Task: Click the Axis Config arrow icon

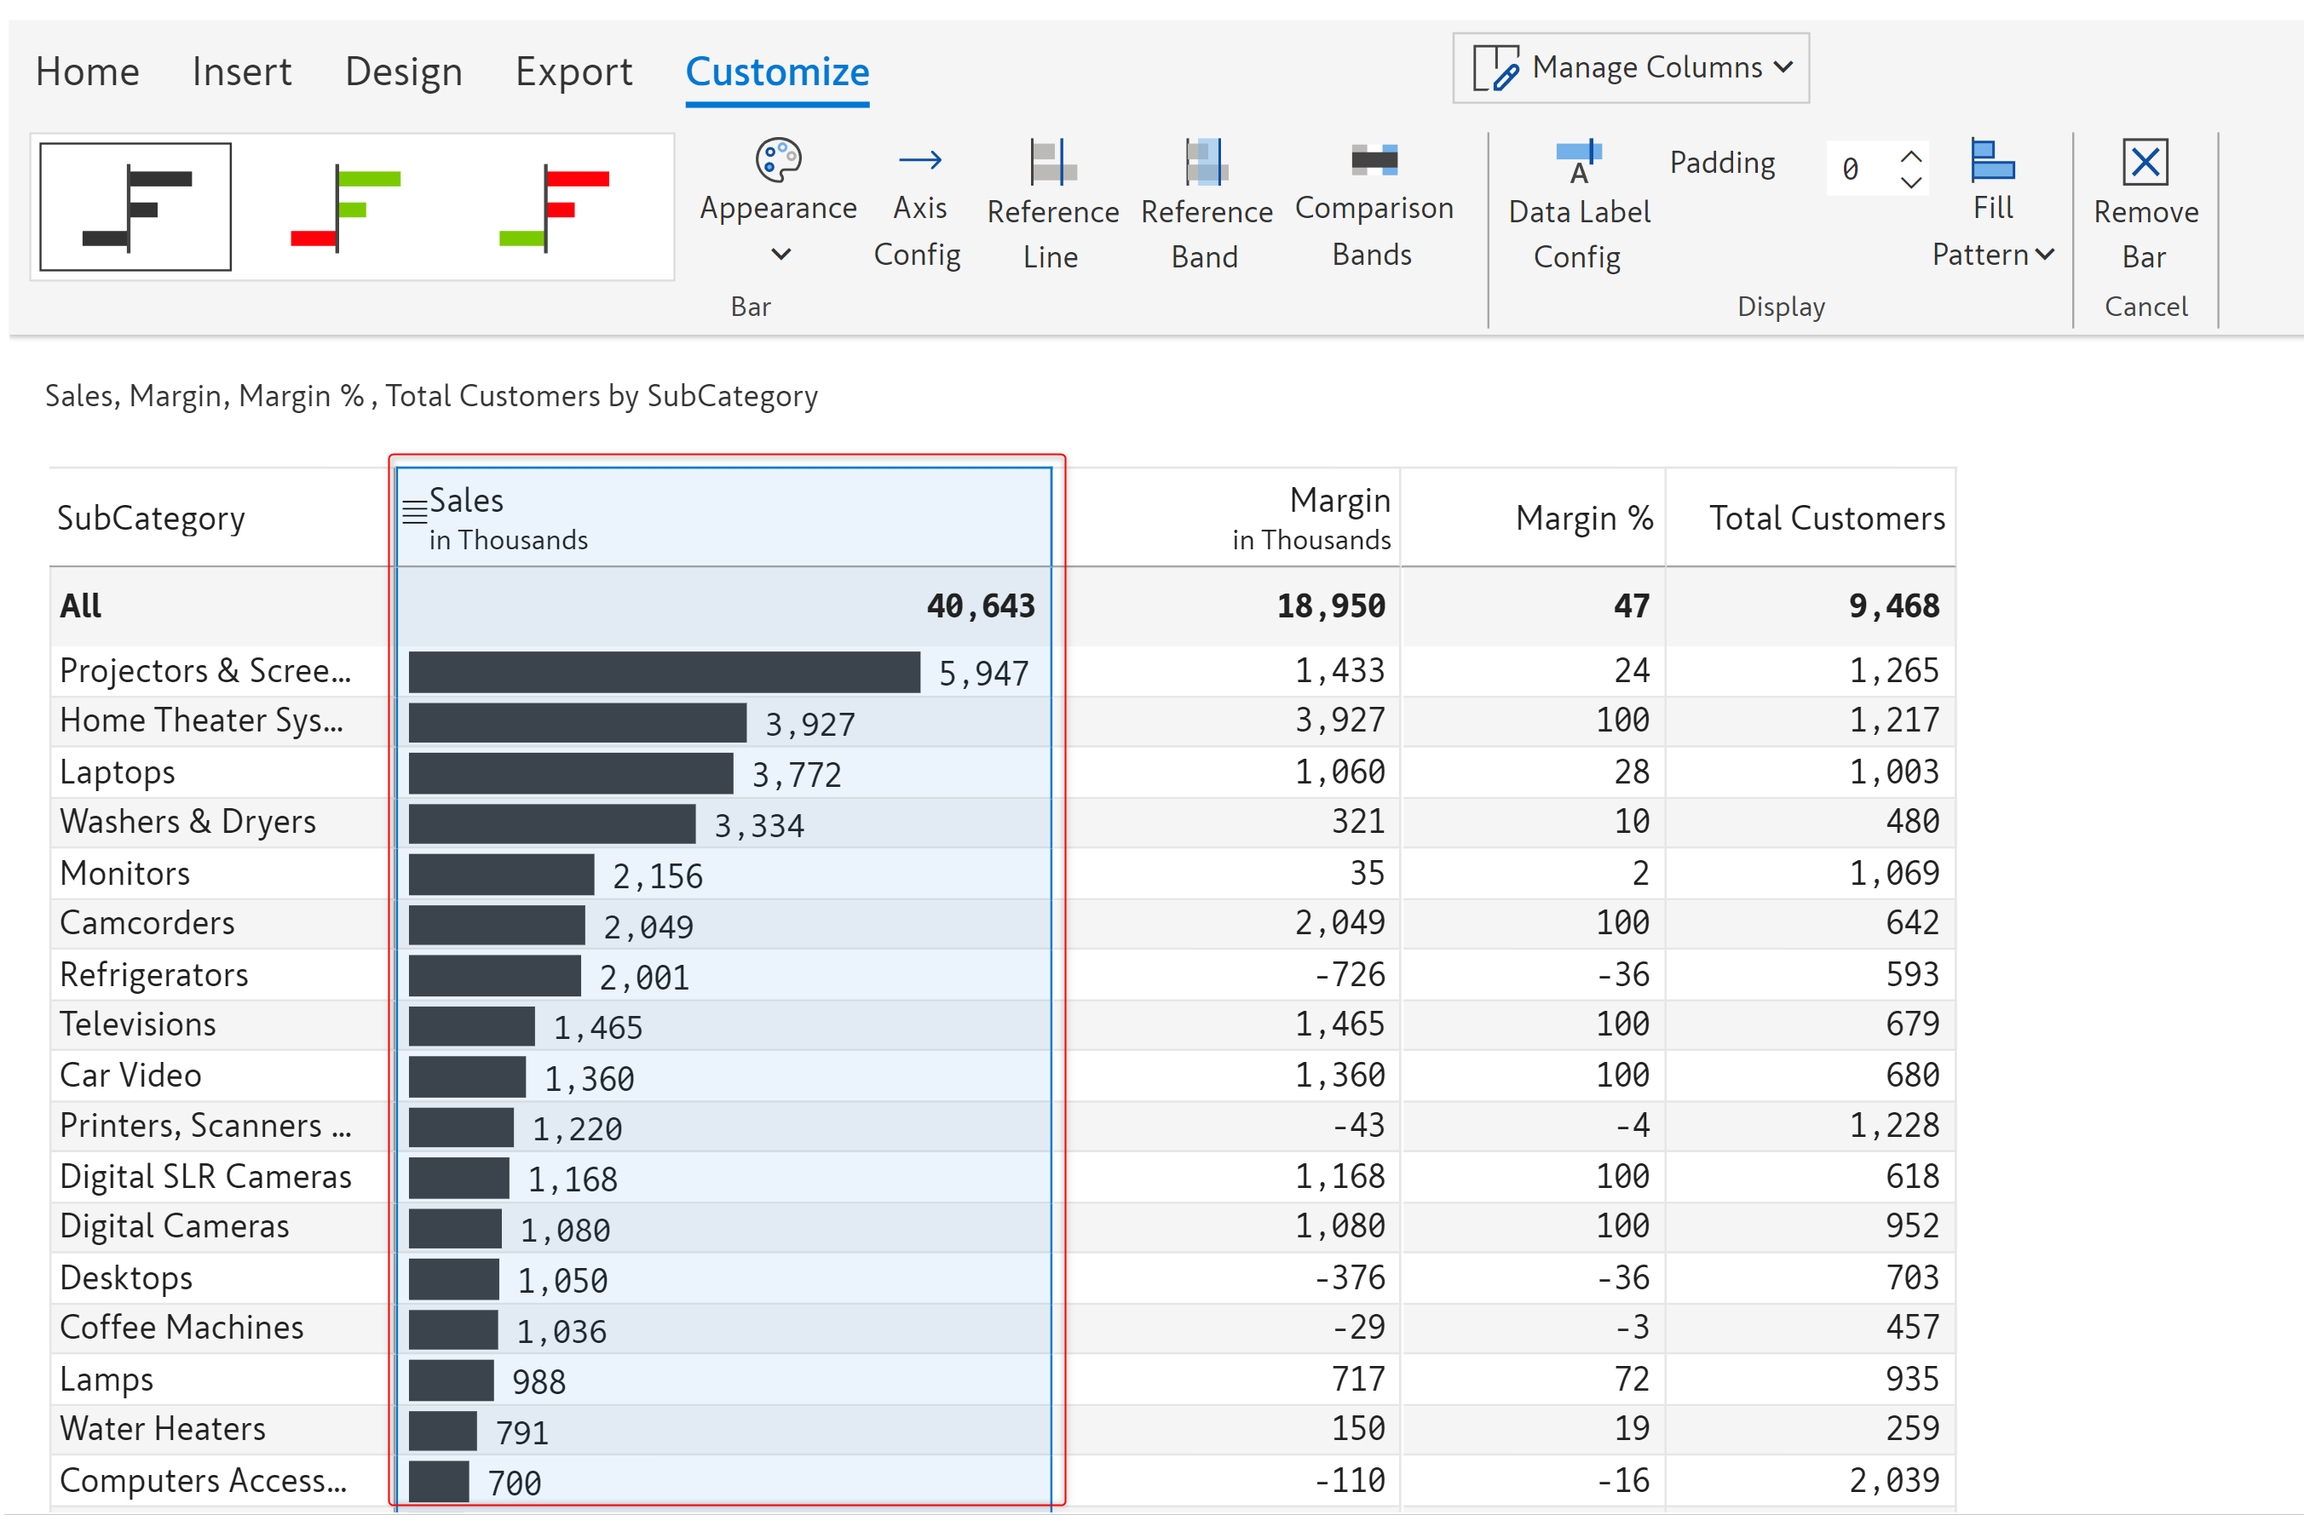Action: 918,160
